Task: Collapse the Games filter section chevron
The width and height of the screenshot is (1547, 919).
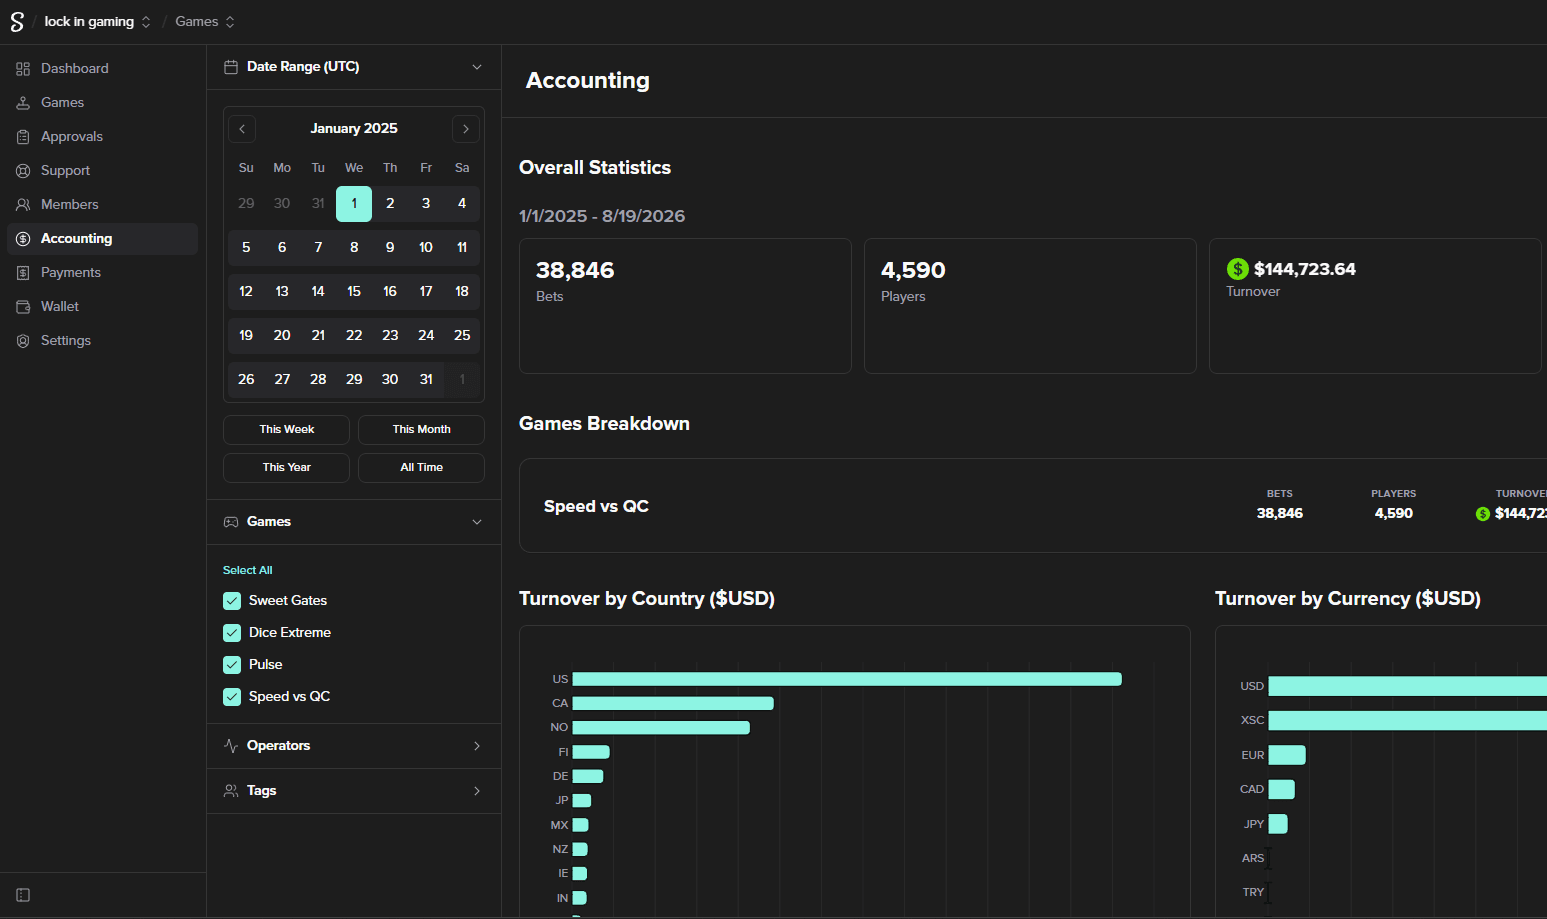Action: pyautogui.click(x=477, y=522)
